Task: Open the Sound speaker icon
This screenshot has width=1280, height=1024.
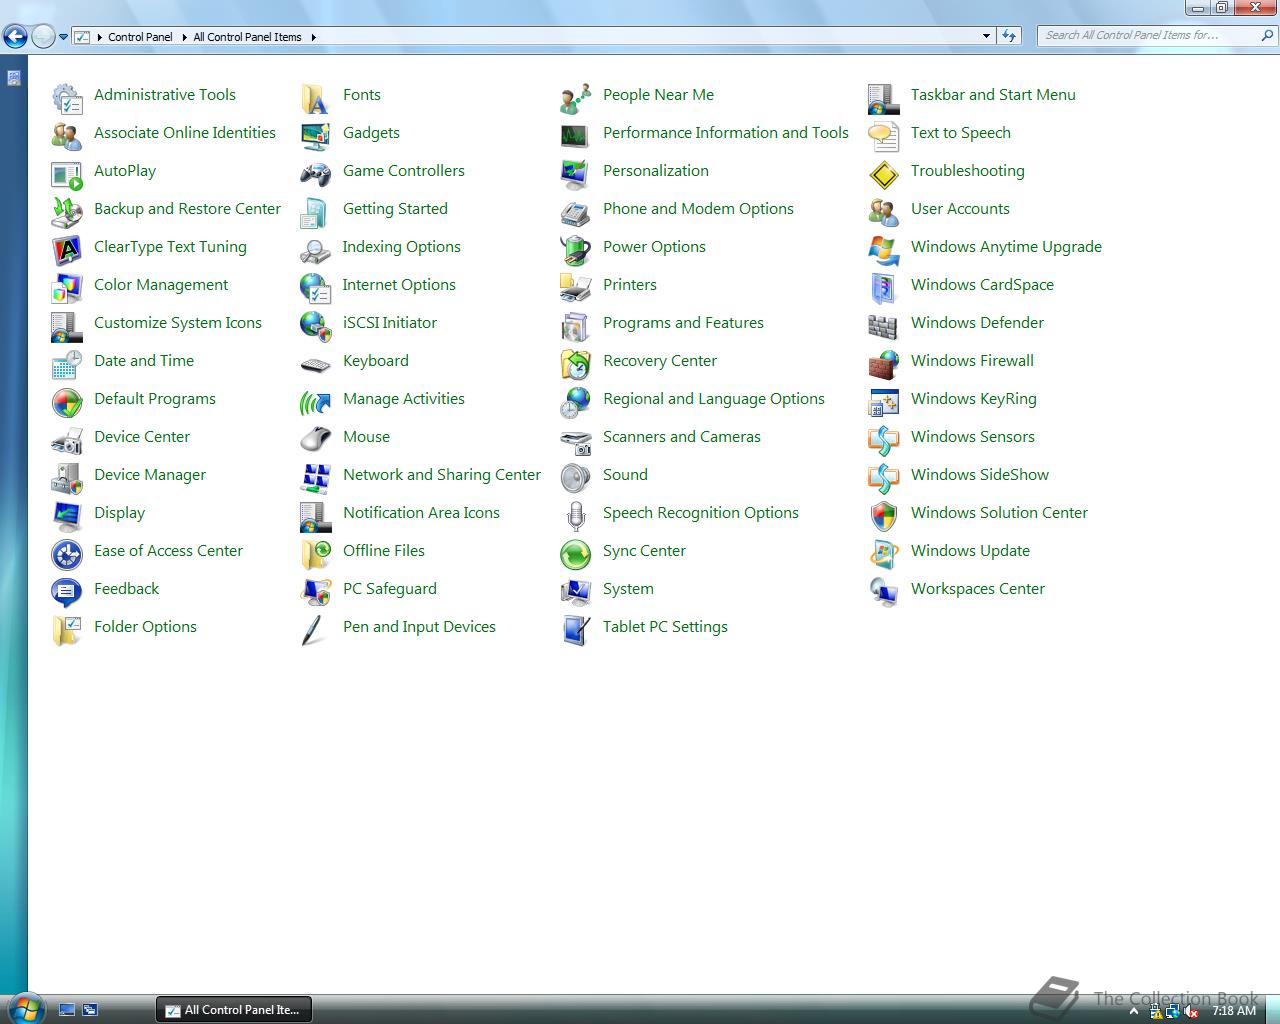Action: point(575,478)
